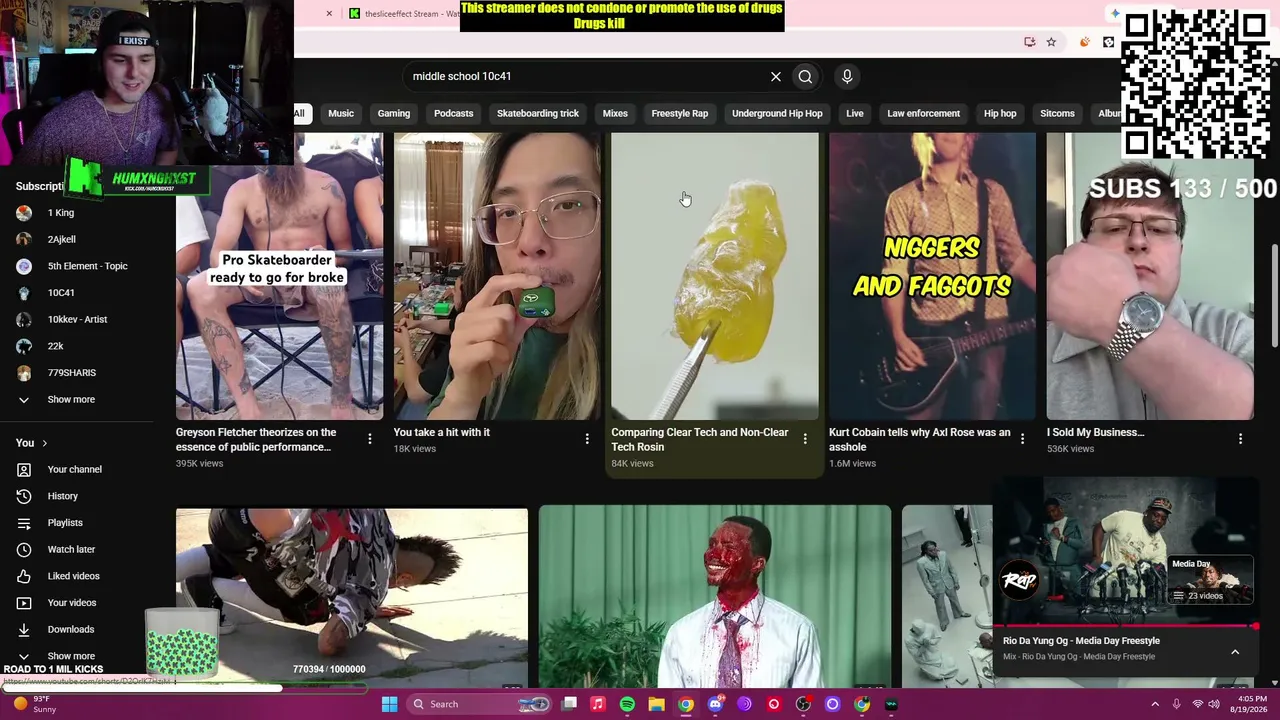The image size is (1280, 720).
Task: Open the 5th Element - Topic avatar
Action: pyautogui.click(x=24, y=266)
